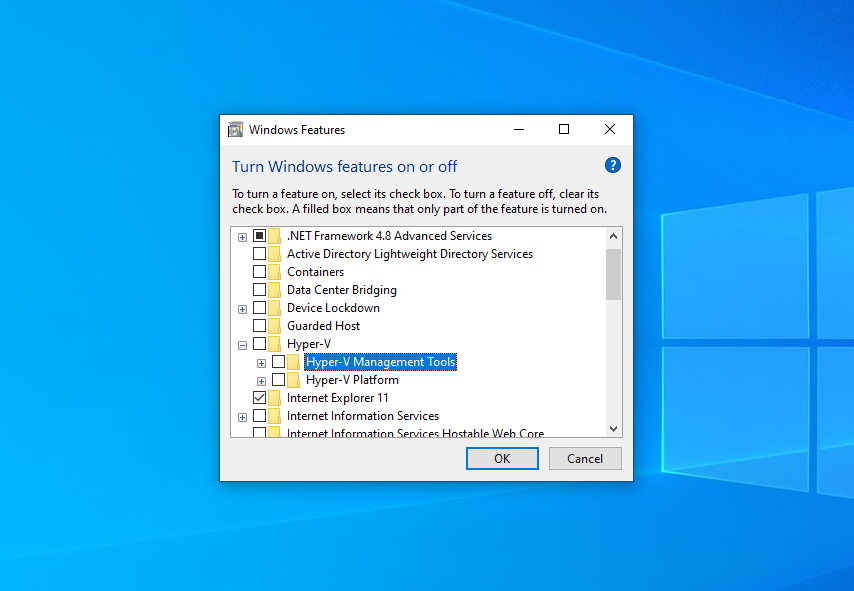Expand the Hyper-V Management Tools node
854x591 pixels.
[x=261, y=363]
